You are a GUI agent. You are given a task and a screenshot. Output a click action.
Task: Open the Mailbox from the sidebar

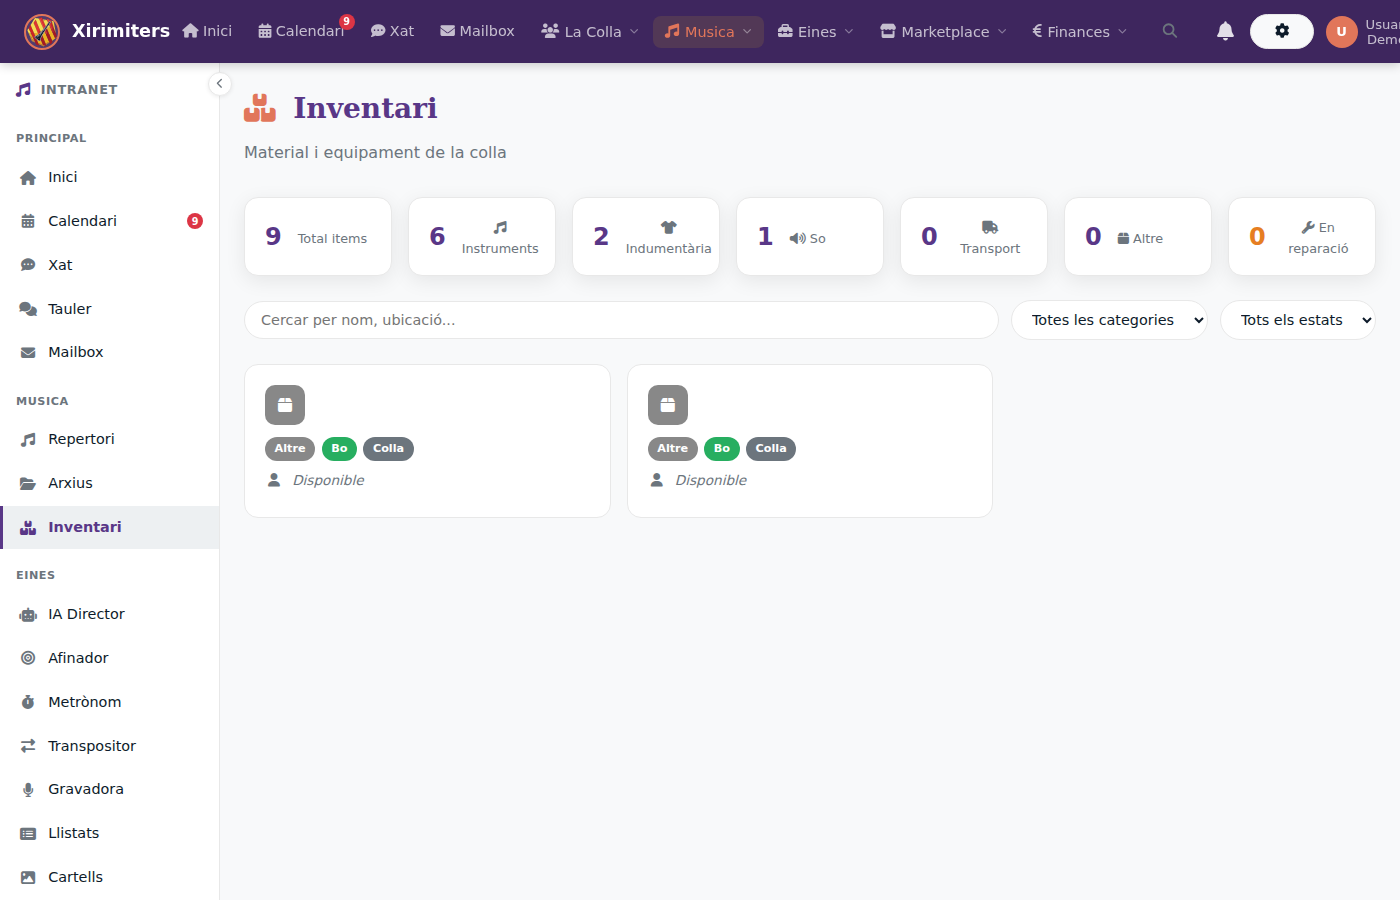[x=77, y=351]
